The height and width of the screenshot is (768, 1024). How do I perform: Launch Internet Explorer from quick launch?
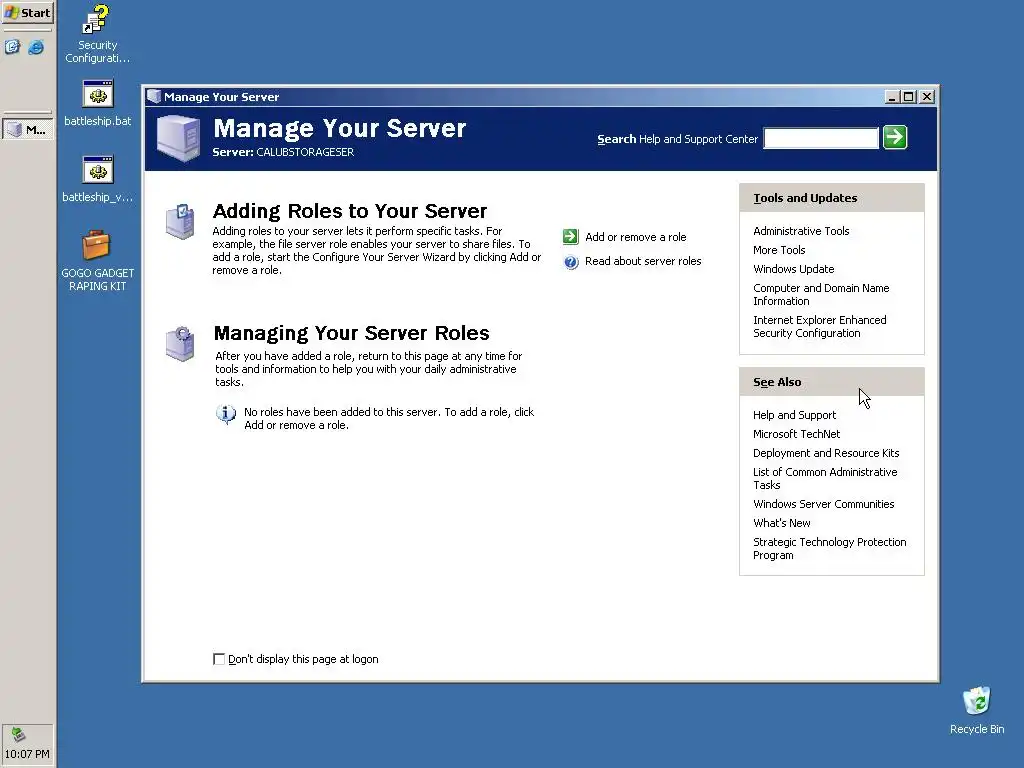tap(36, 47)
